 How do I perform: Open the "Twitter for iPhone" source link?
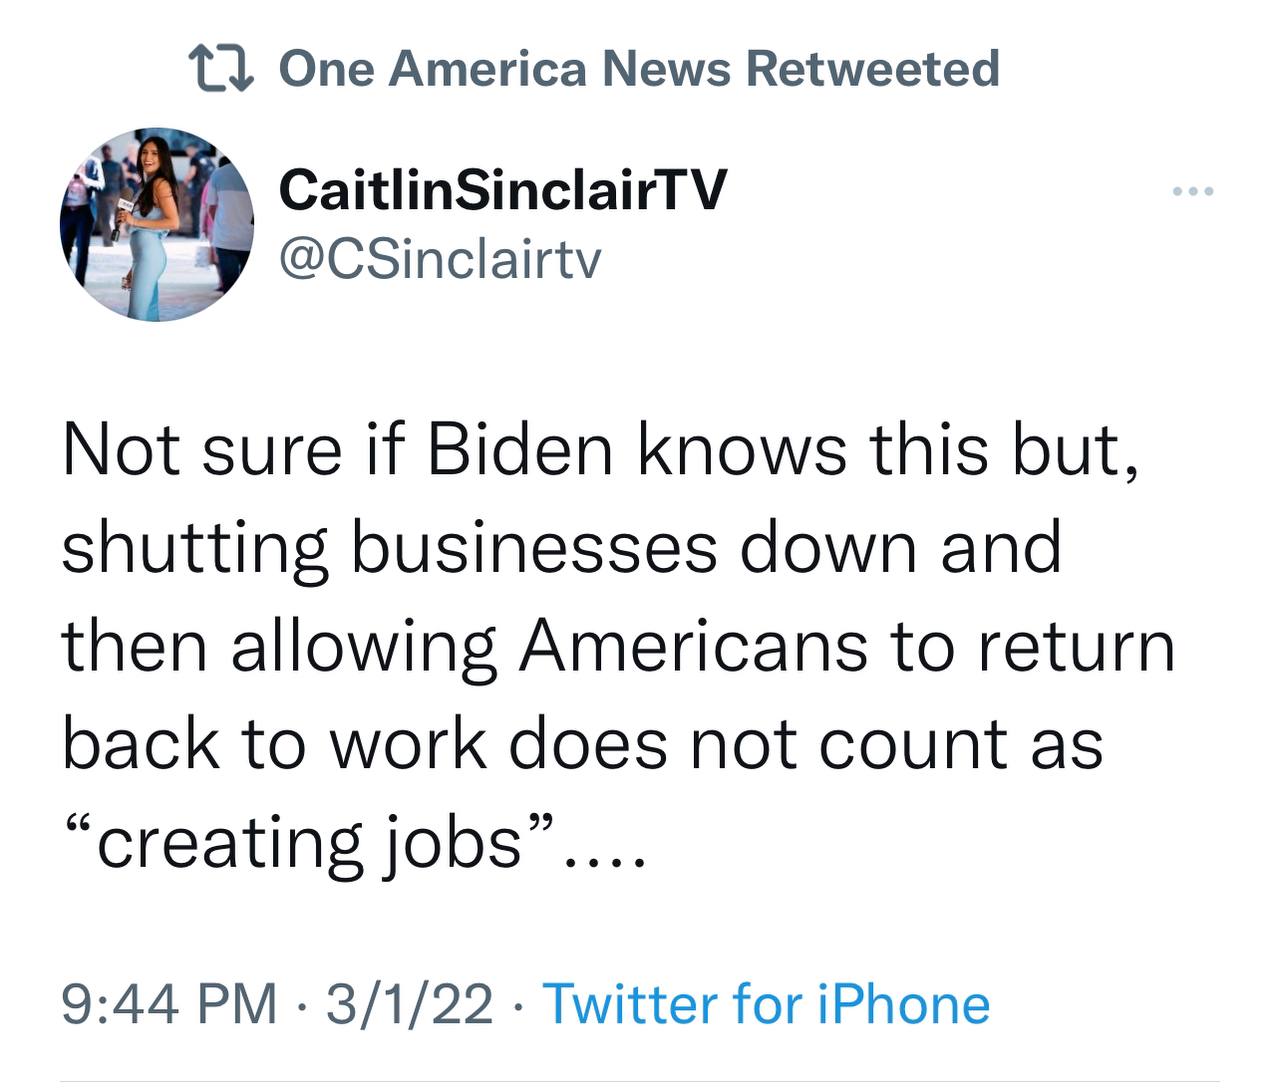click(x=766, y=1004)
